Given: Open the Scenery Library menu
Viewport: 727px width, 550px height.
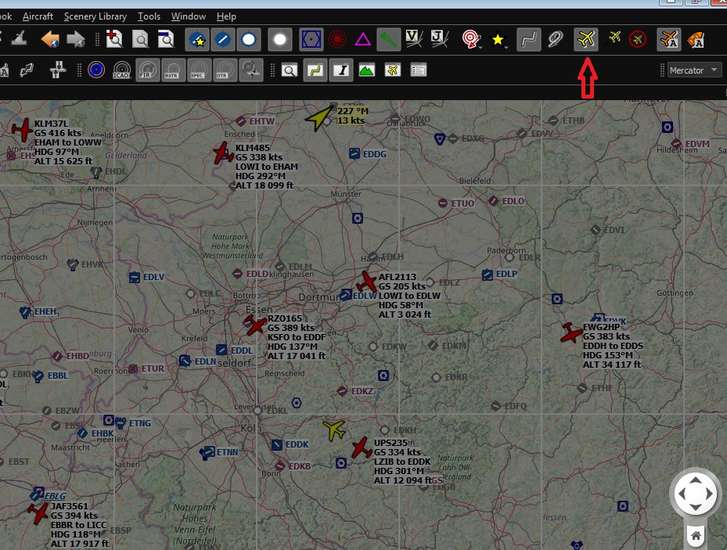Looking at the screenshot, I should 95,16.
